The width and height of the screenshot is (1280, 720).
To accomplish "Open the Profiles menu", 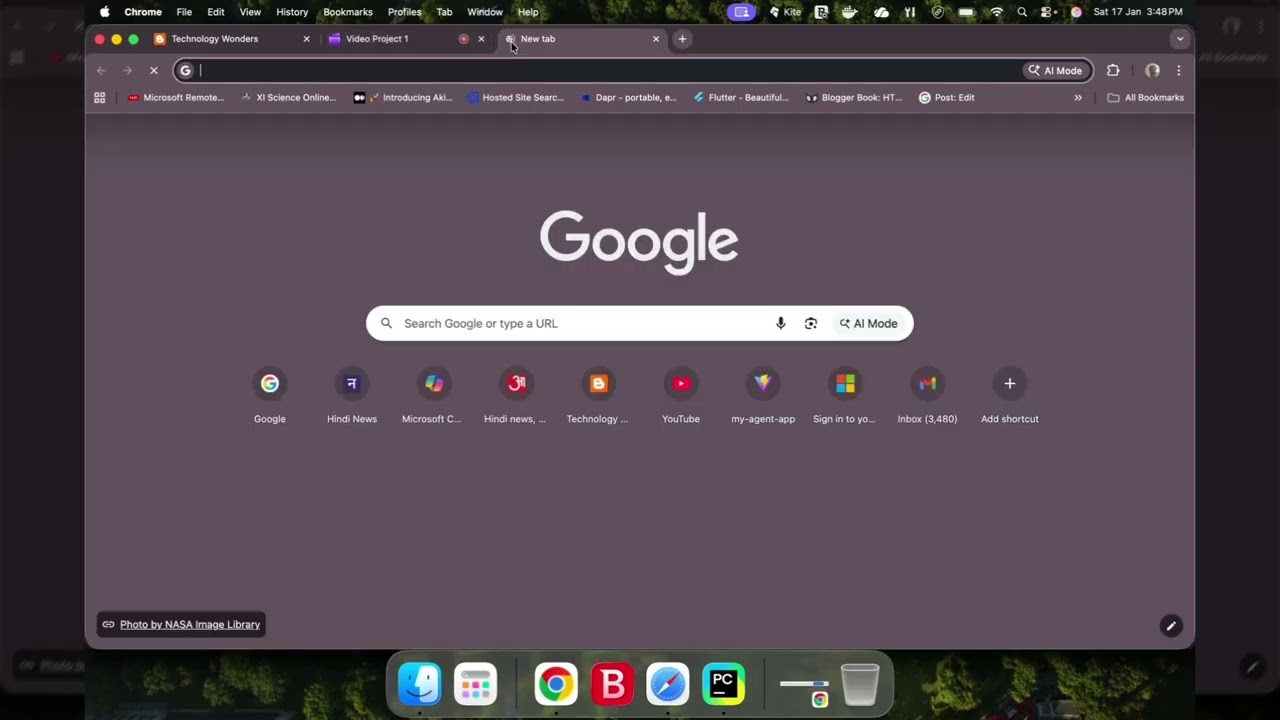I will pyautogui.click(x=404, y=12).
